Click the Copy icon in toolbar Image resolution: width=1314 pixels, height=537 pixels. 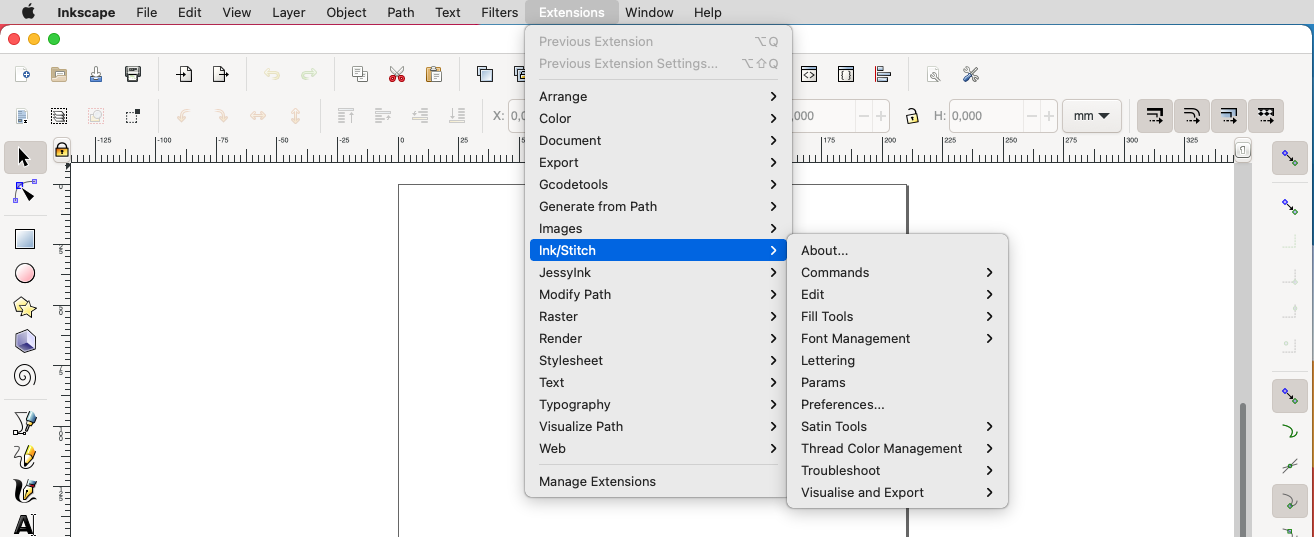[360, 74]
